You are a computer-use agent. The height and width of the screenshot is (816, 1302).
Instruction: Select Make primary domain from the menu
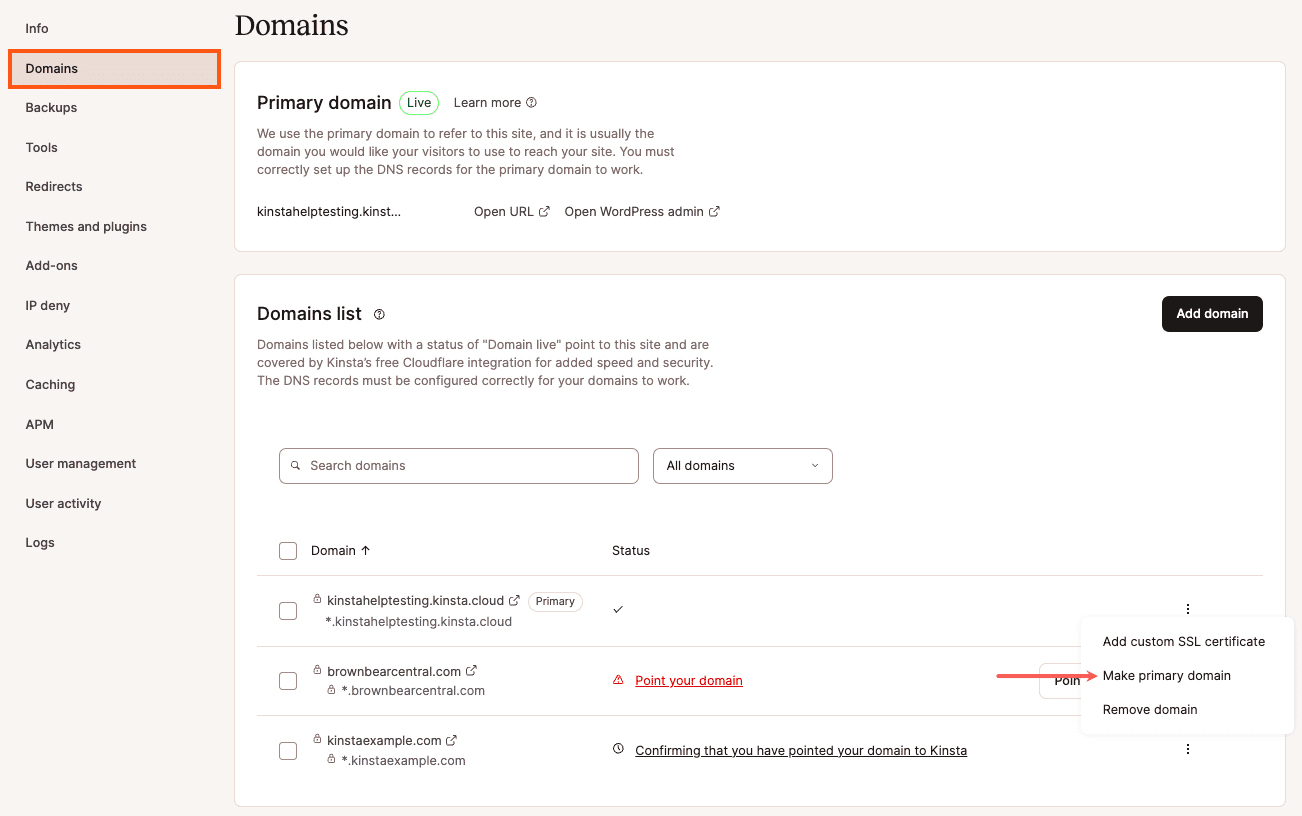point(1167,675)
